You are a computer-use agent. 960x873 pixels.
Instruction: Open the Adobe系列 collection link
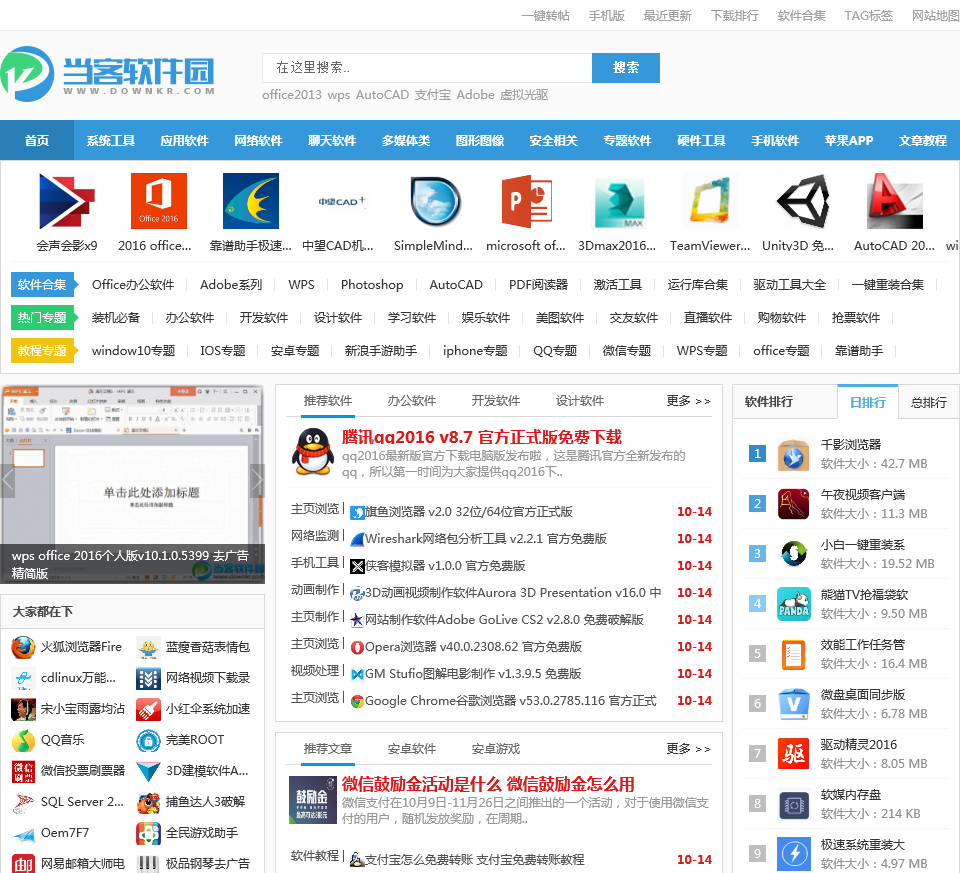pyautogui.click(x=231, y=285)
